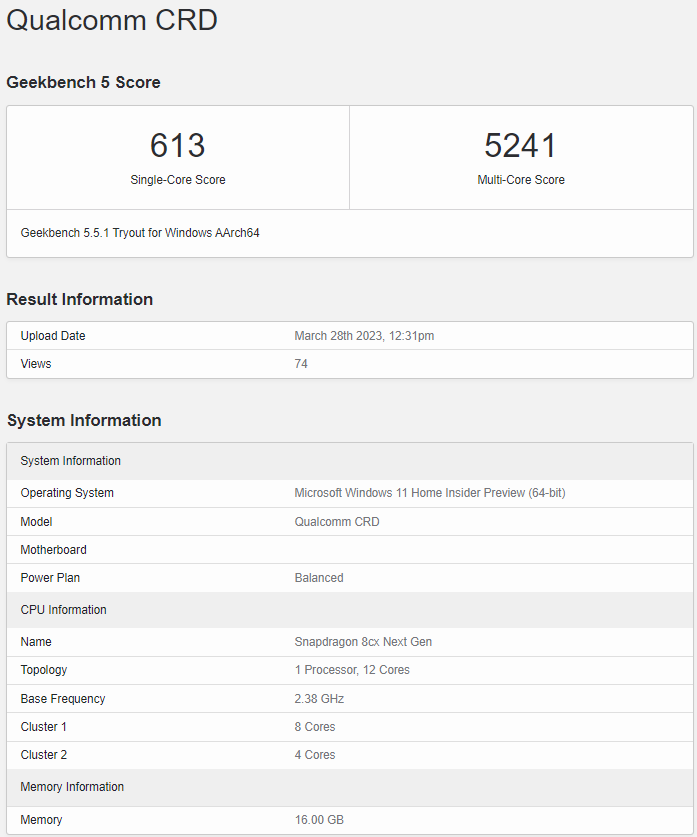Select the 2.38 GHz frequency value

(319, 699)
